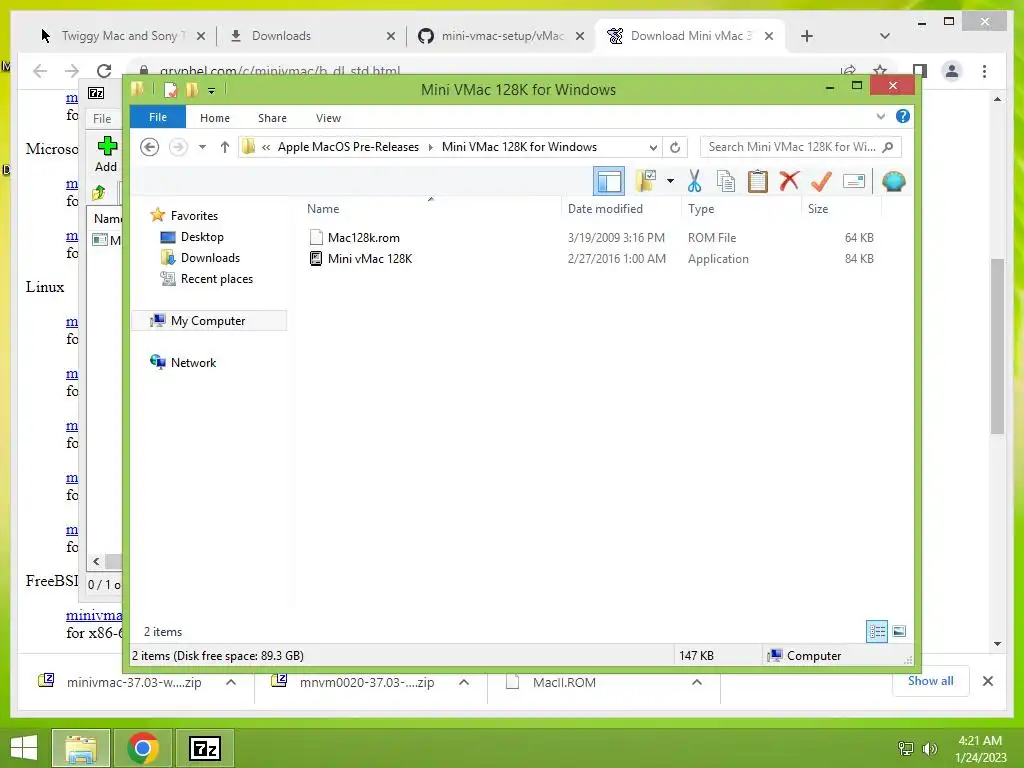Open options for mnvm0020-37.03 zip download
This screenshot has height=768, width=1024.
464,682
